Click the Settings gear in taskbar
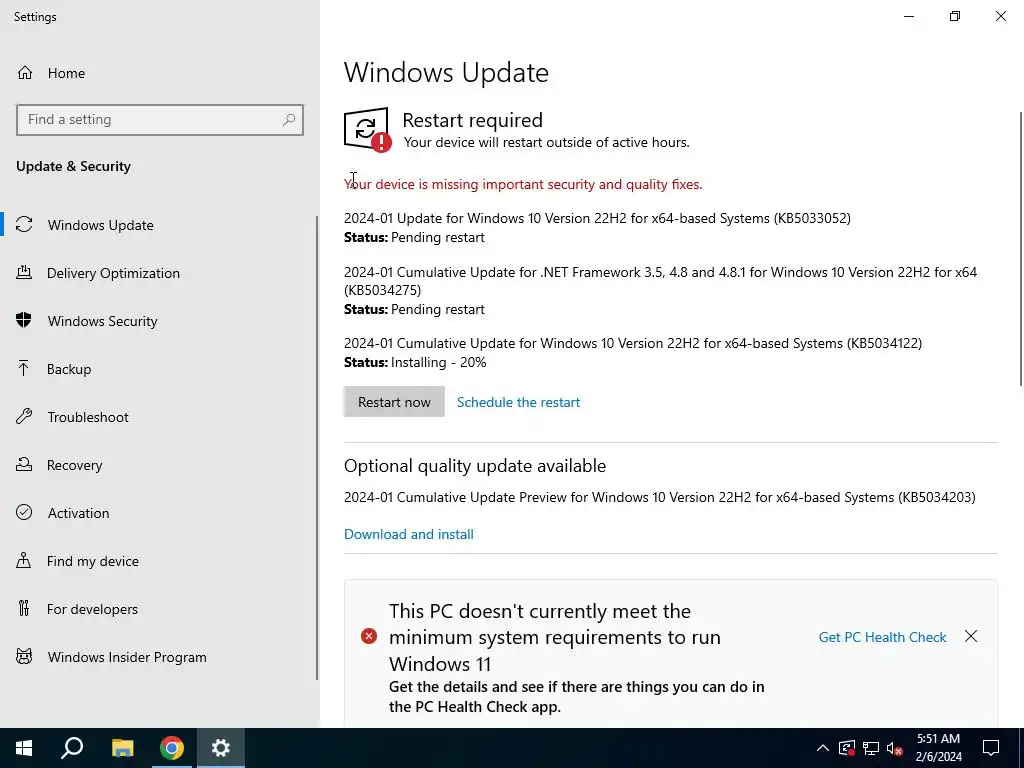1024x768 pixels. pyautogui.click(x=221, y=748)
